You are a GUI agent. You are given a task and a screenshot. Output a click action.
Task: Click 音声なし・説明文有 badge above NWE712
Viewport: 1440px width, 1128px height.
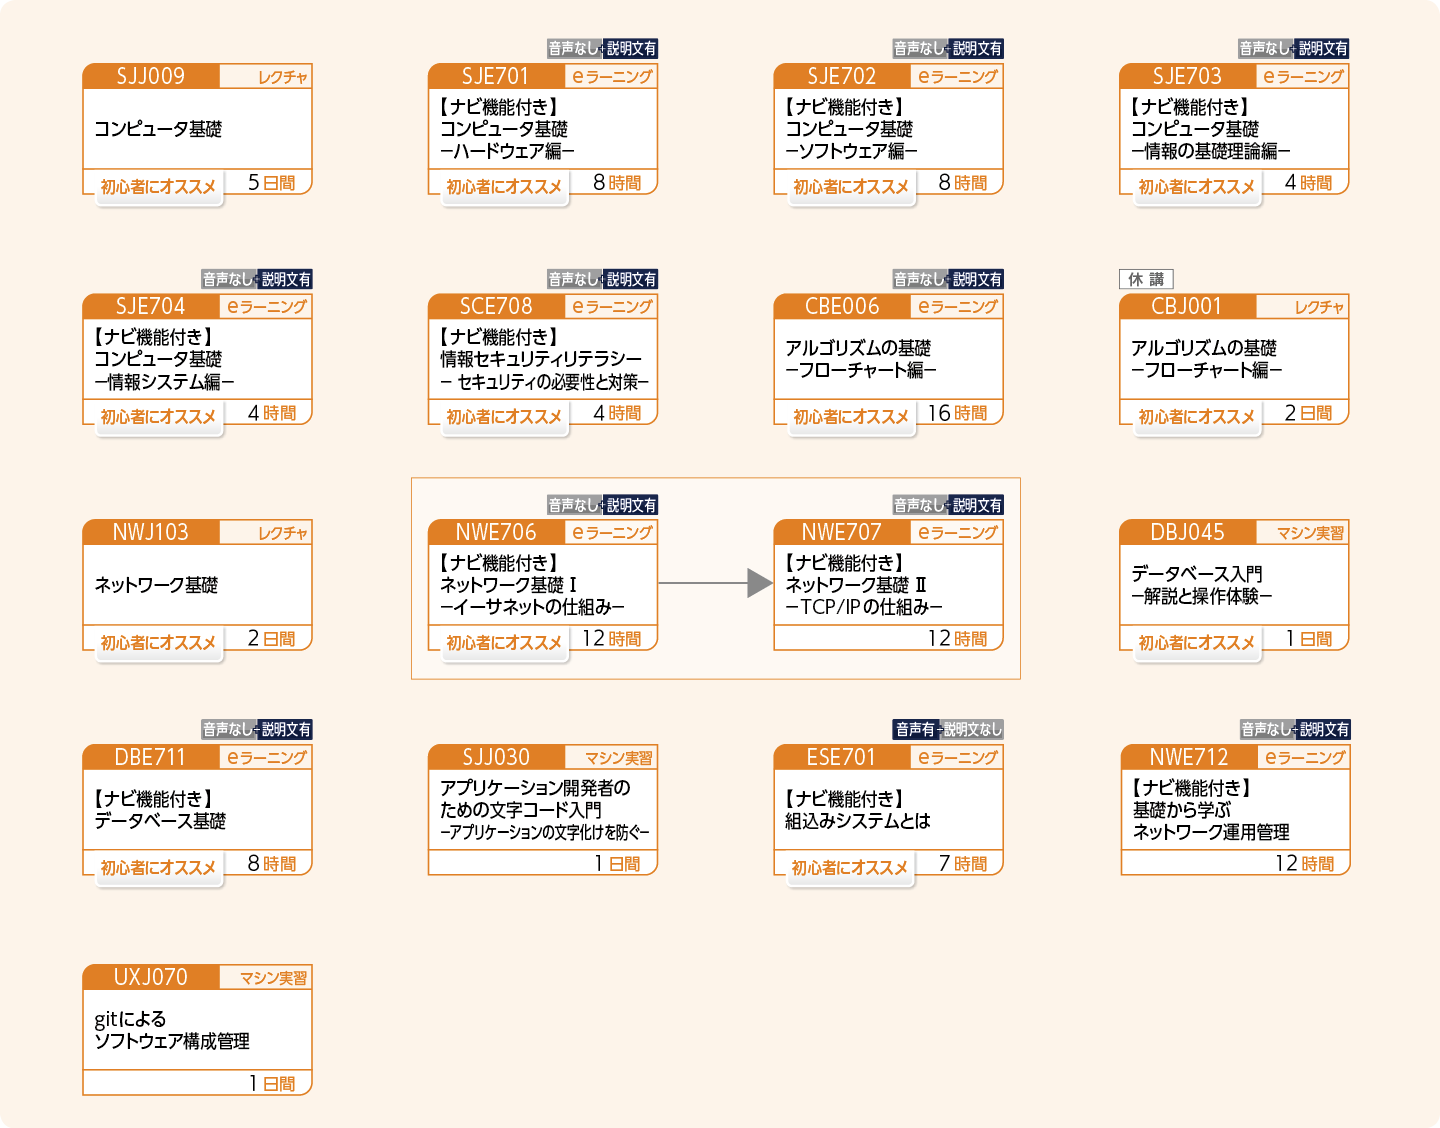(1295, 730)
